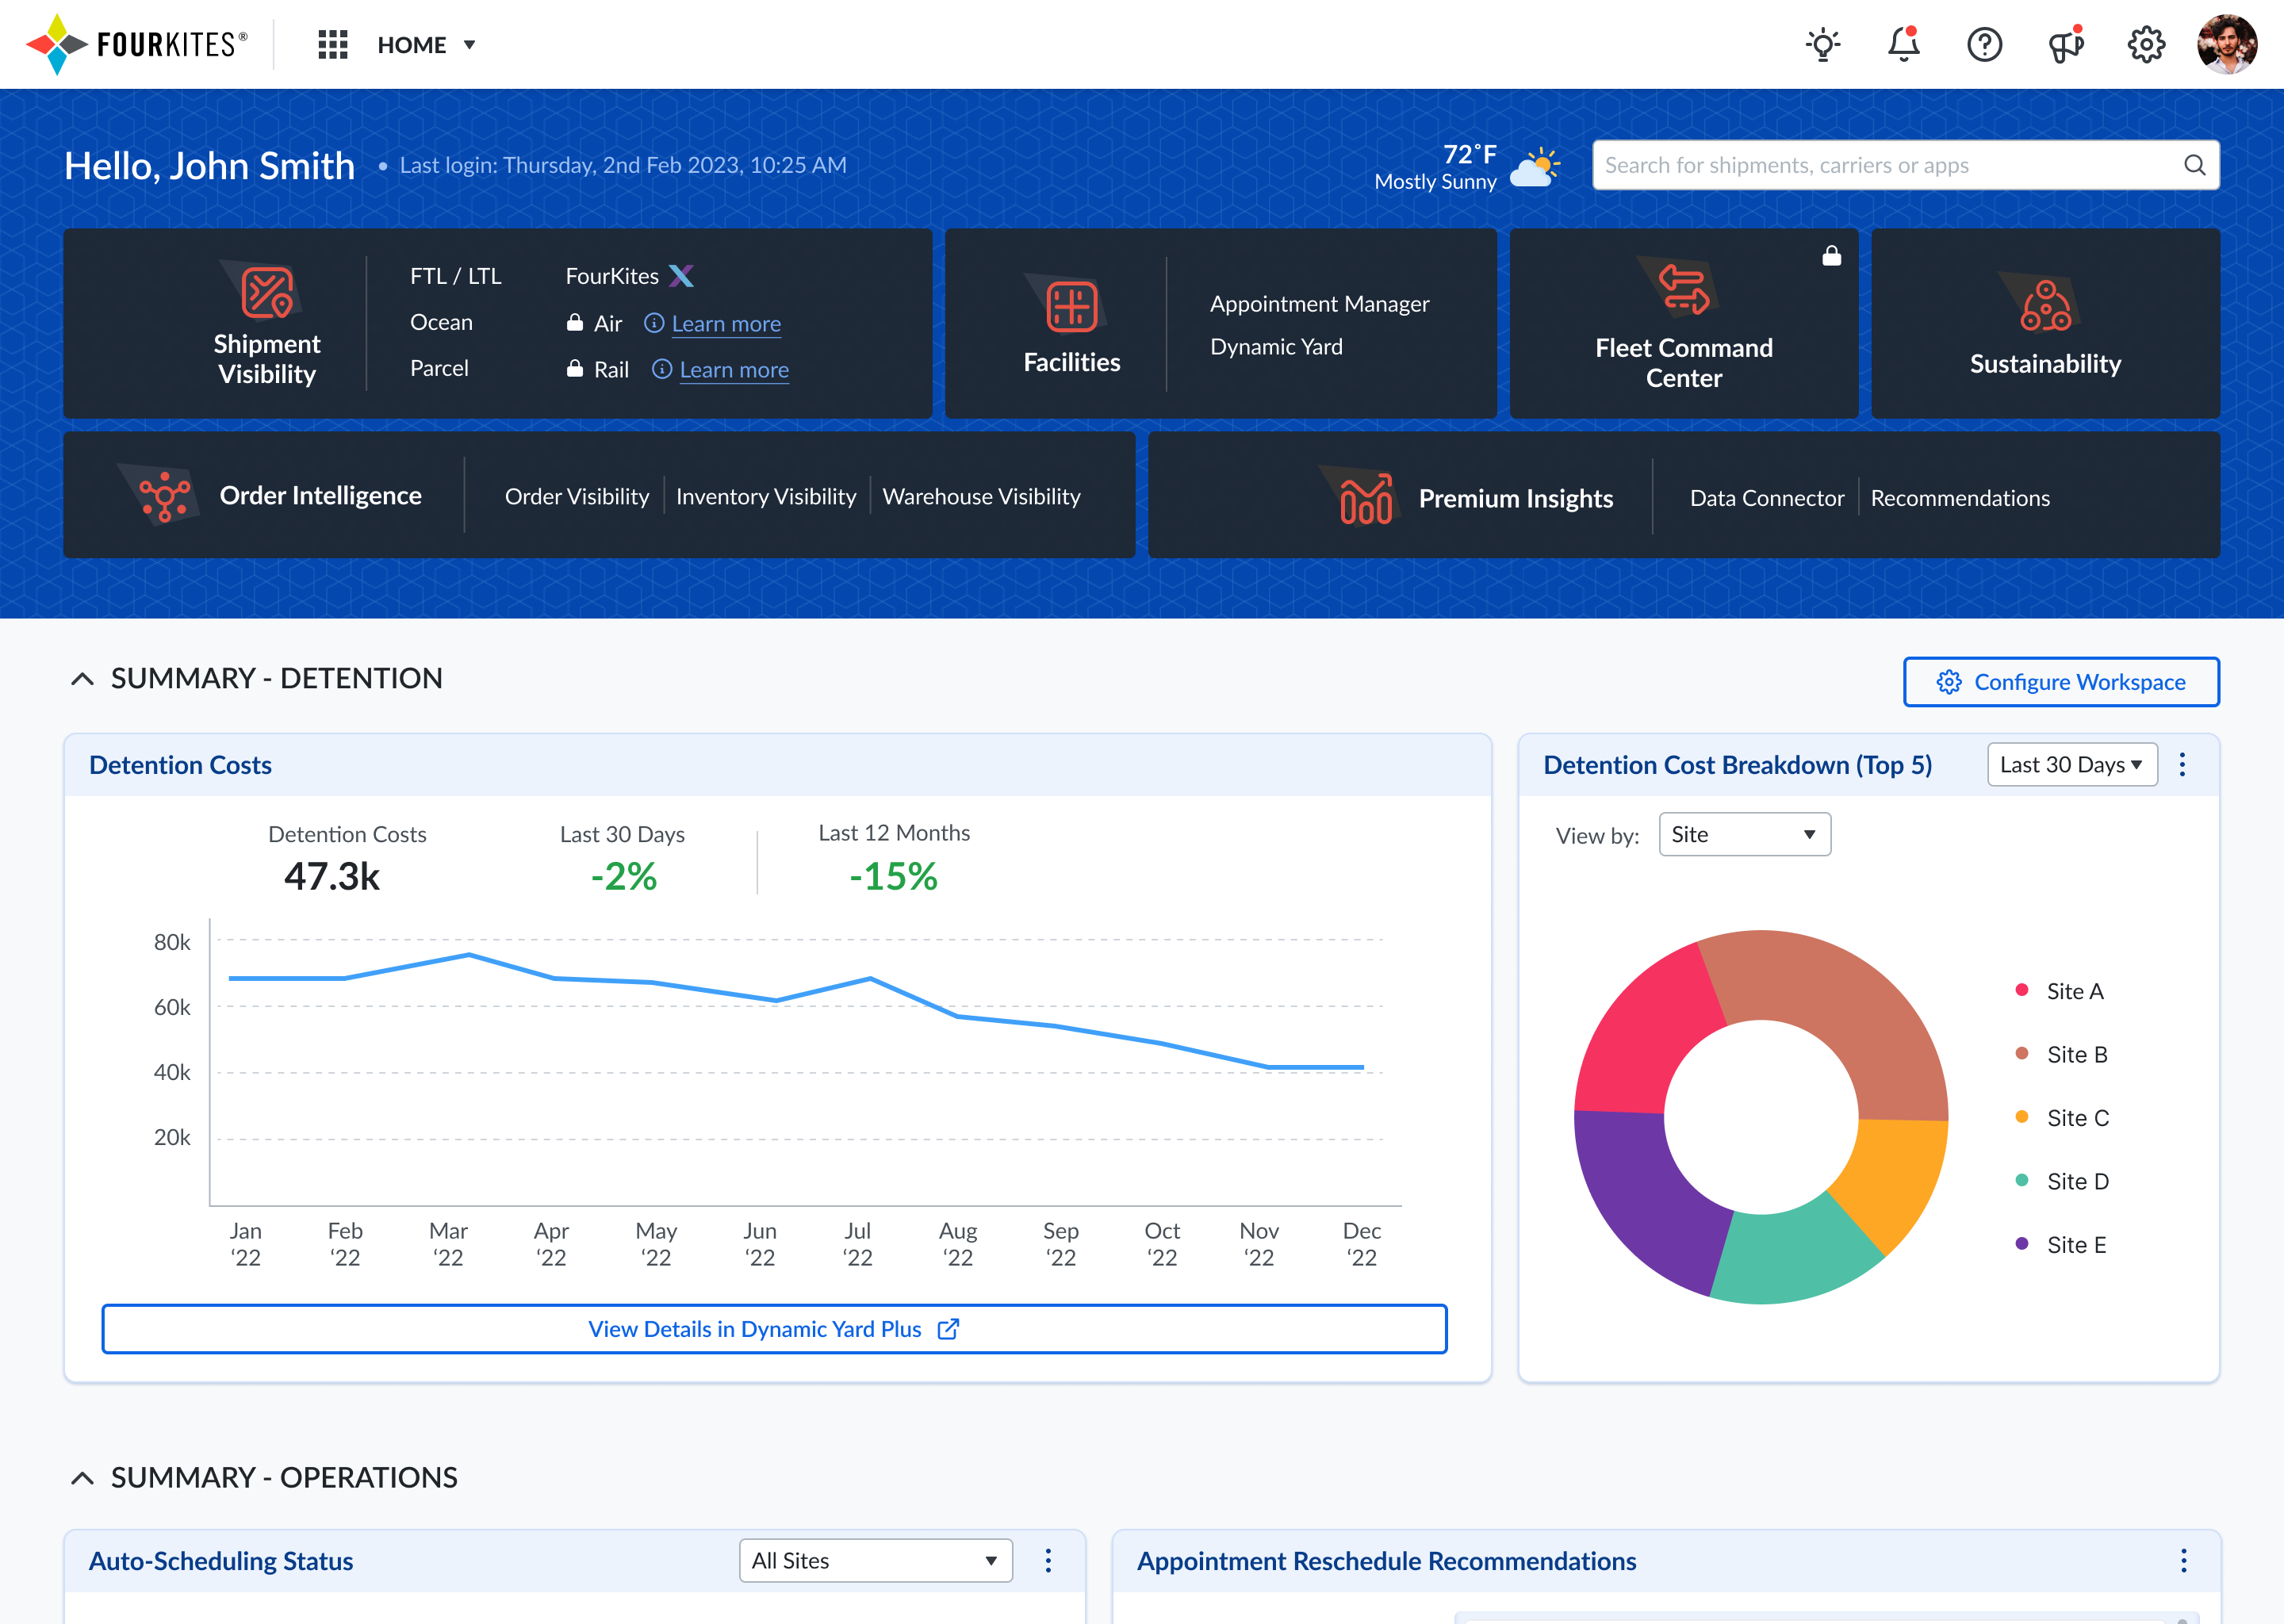Click the Shipment Visibility icon

(267, 292)
